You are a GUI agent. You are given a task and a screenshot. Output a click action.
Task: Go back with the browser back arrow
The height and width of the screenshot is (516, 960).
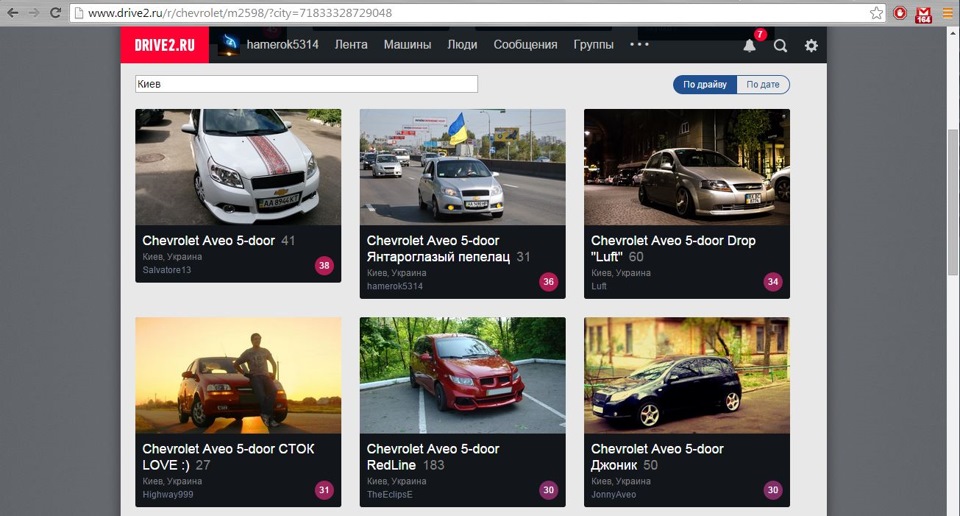[x=12, y=12]
